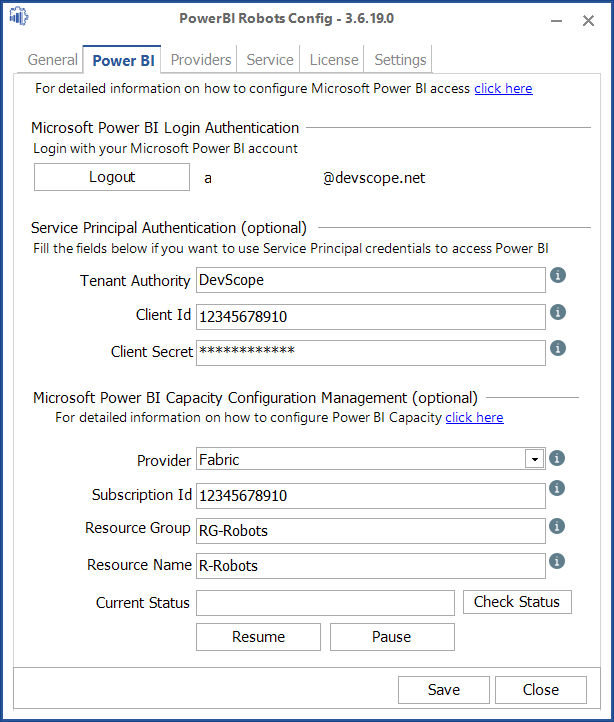Click info icon next to Provider dropdown

(x=558, y=458)
